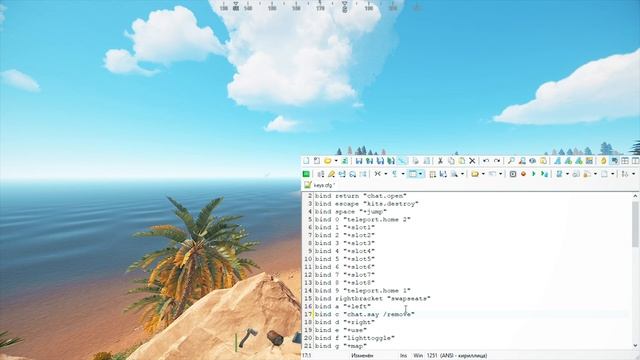The width and height of the screenshot is (640, 360).
Task: Expand the tools icon dropdown at toolbar end
Action: click(633, 174)
